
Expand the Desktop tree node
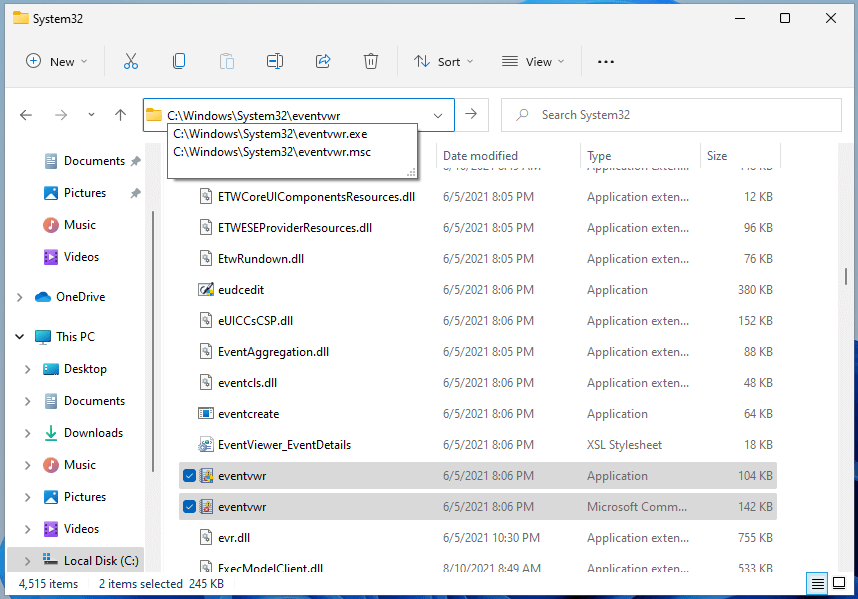(27, 369)
